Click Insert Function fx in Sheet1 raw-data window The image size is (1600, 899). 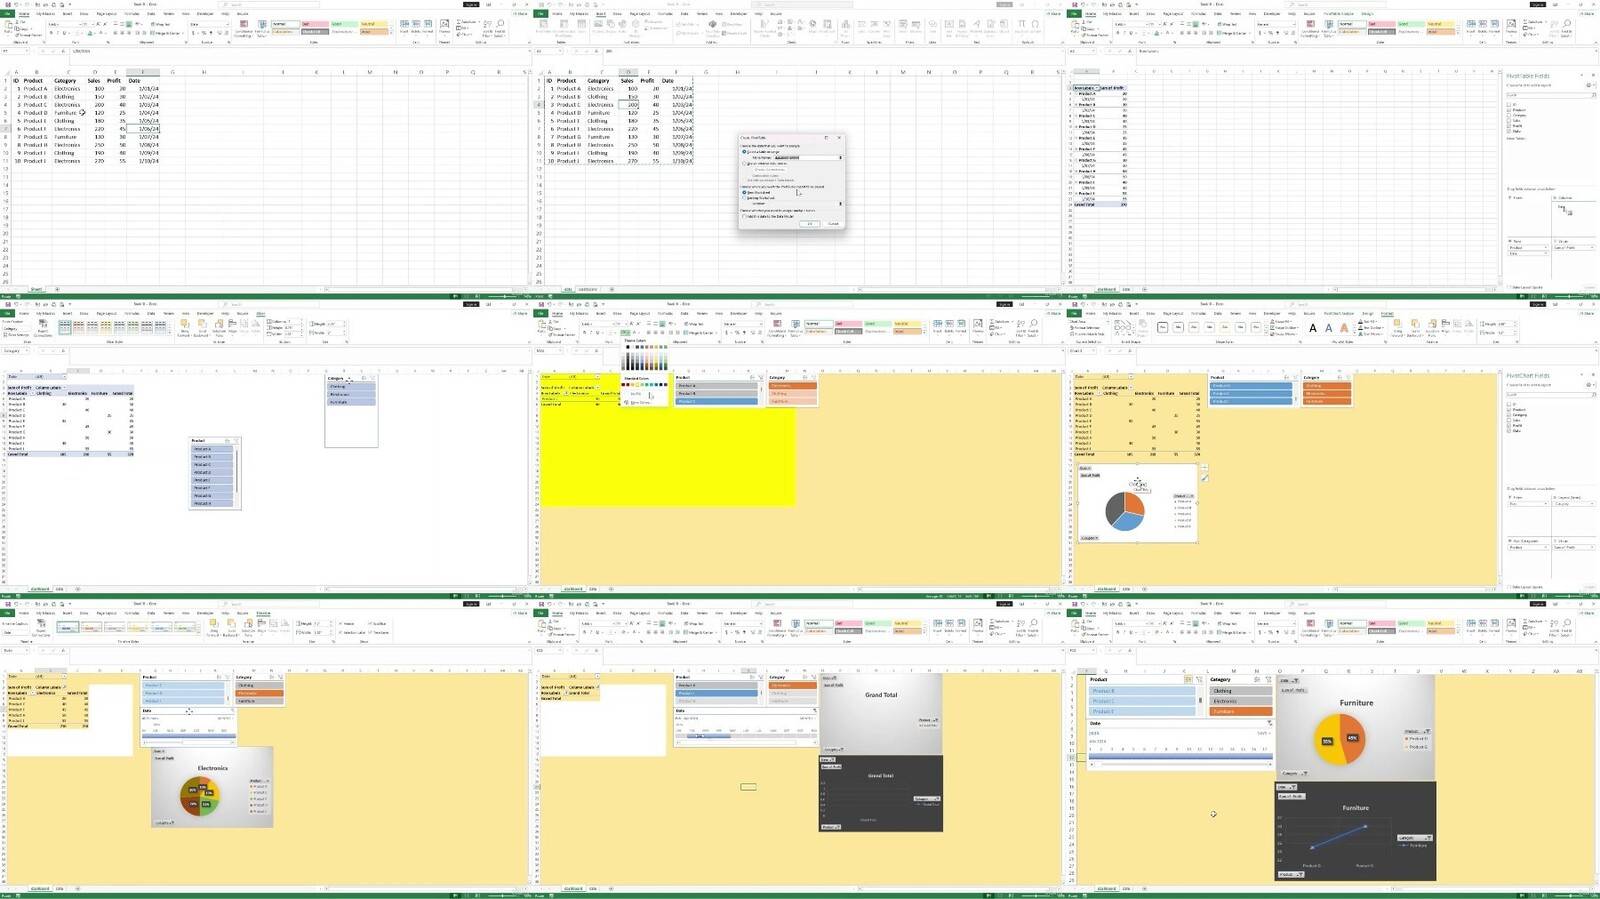click(63, 51)
